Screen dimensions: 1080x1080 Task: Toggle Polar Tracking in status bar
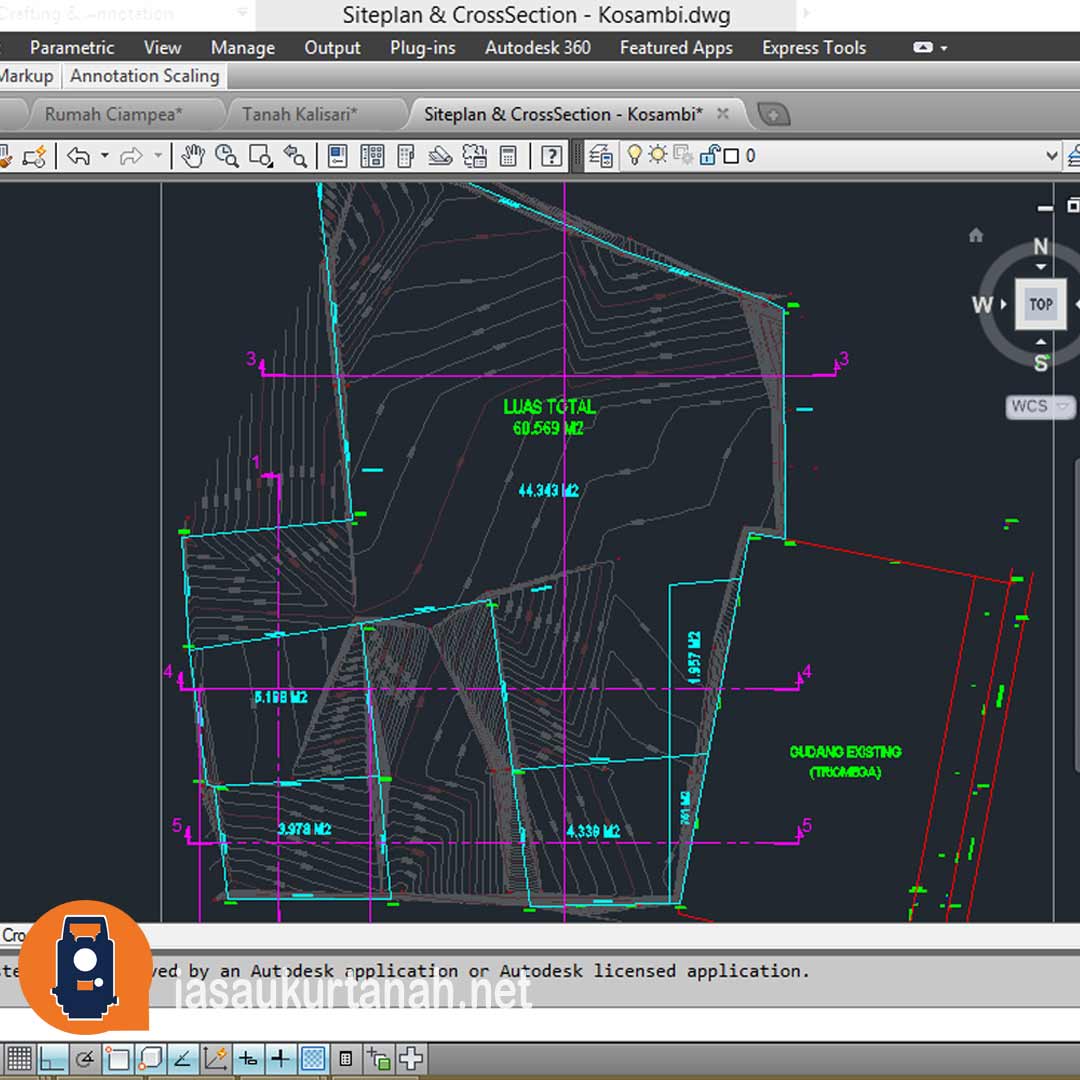point(85,1058)
